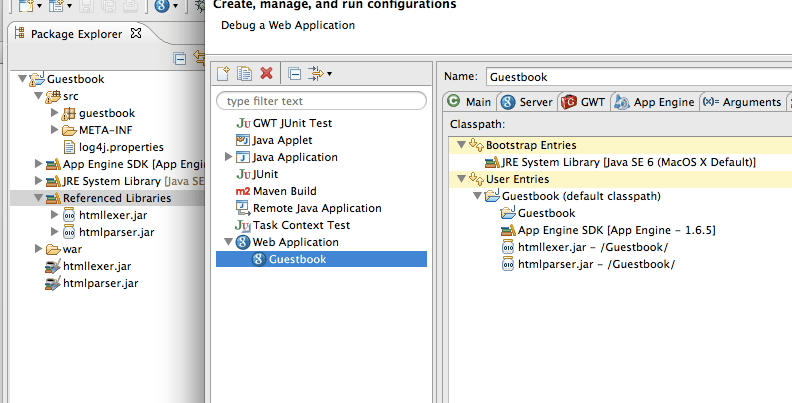792x403 pixels.
Task: Duplicate the selected launch configuration
Action: point(245,74)
